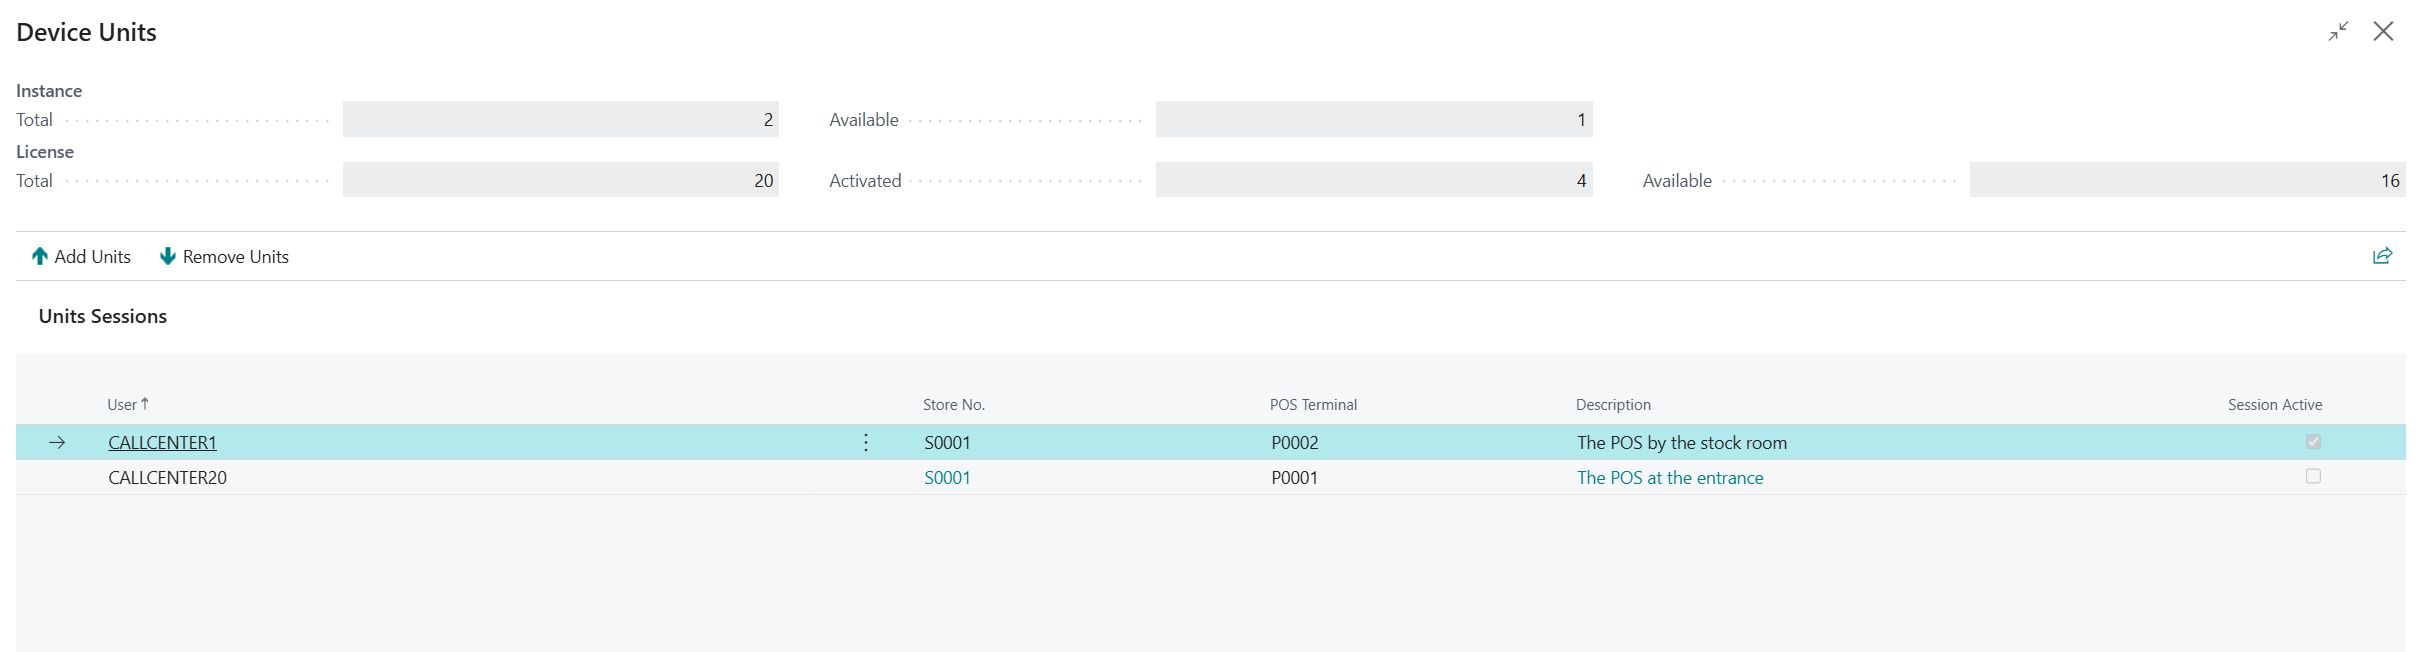Open the CALLCENTER1 row three-dot menu
Viewport: 2426px width, 652px height.
(866, 443)
